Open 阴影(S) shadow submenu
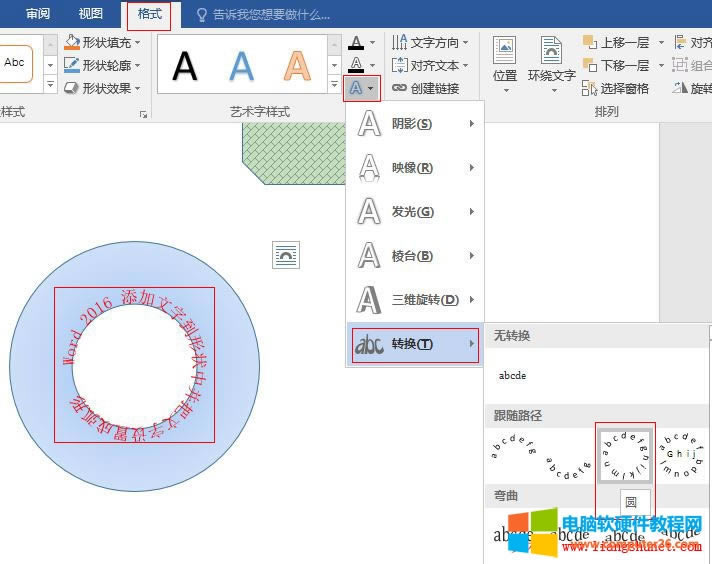 pyautogui.click(x=415, y=124)
